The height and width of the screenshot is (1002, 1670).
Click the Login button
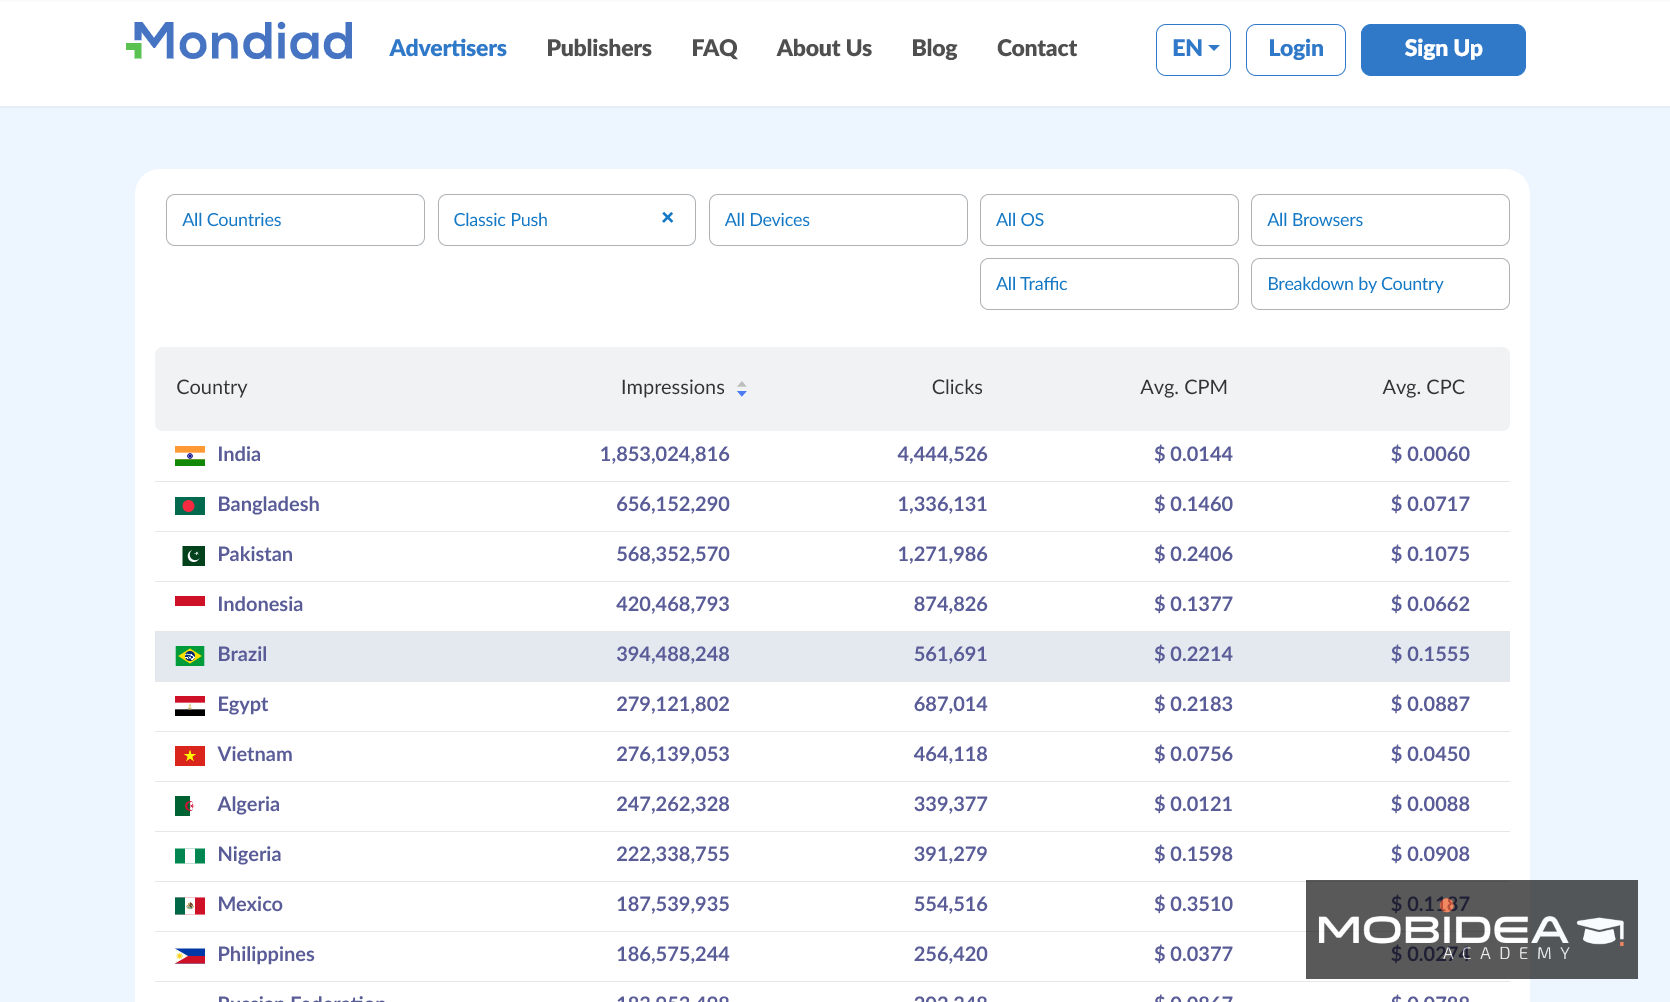pyautogui.click(x=1296, y=50)
